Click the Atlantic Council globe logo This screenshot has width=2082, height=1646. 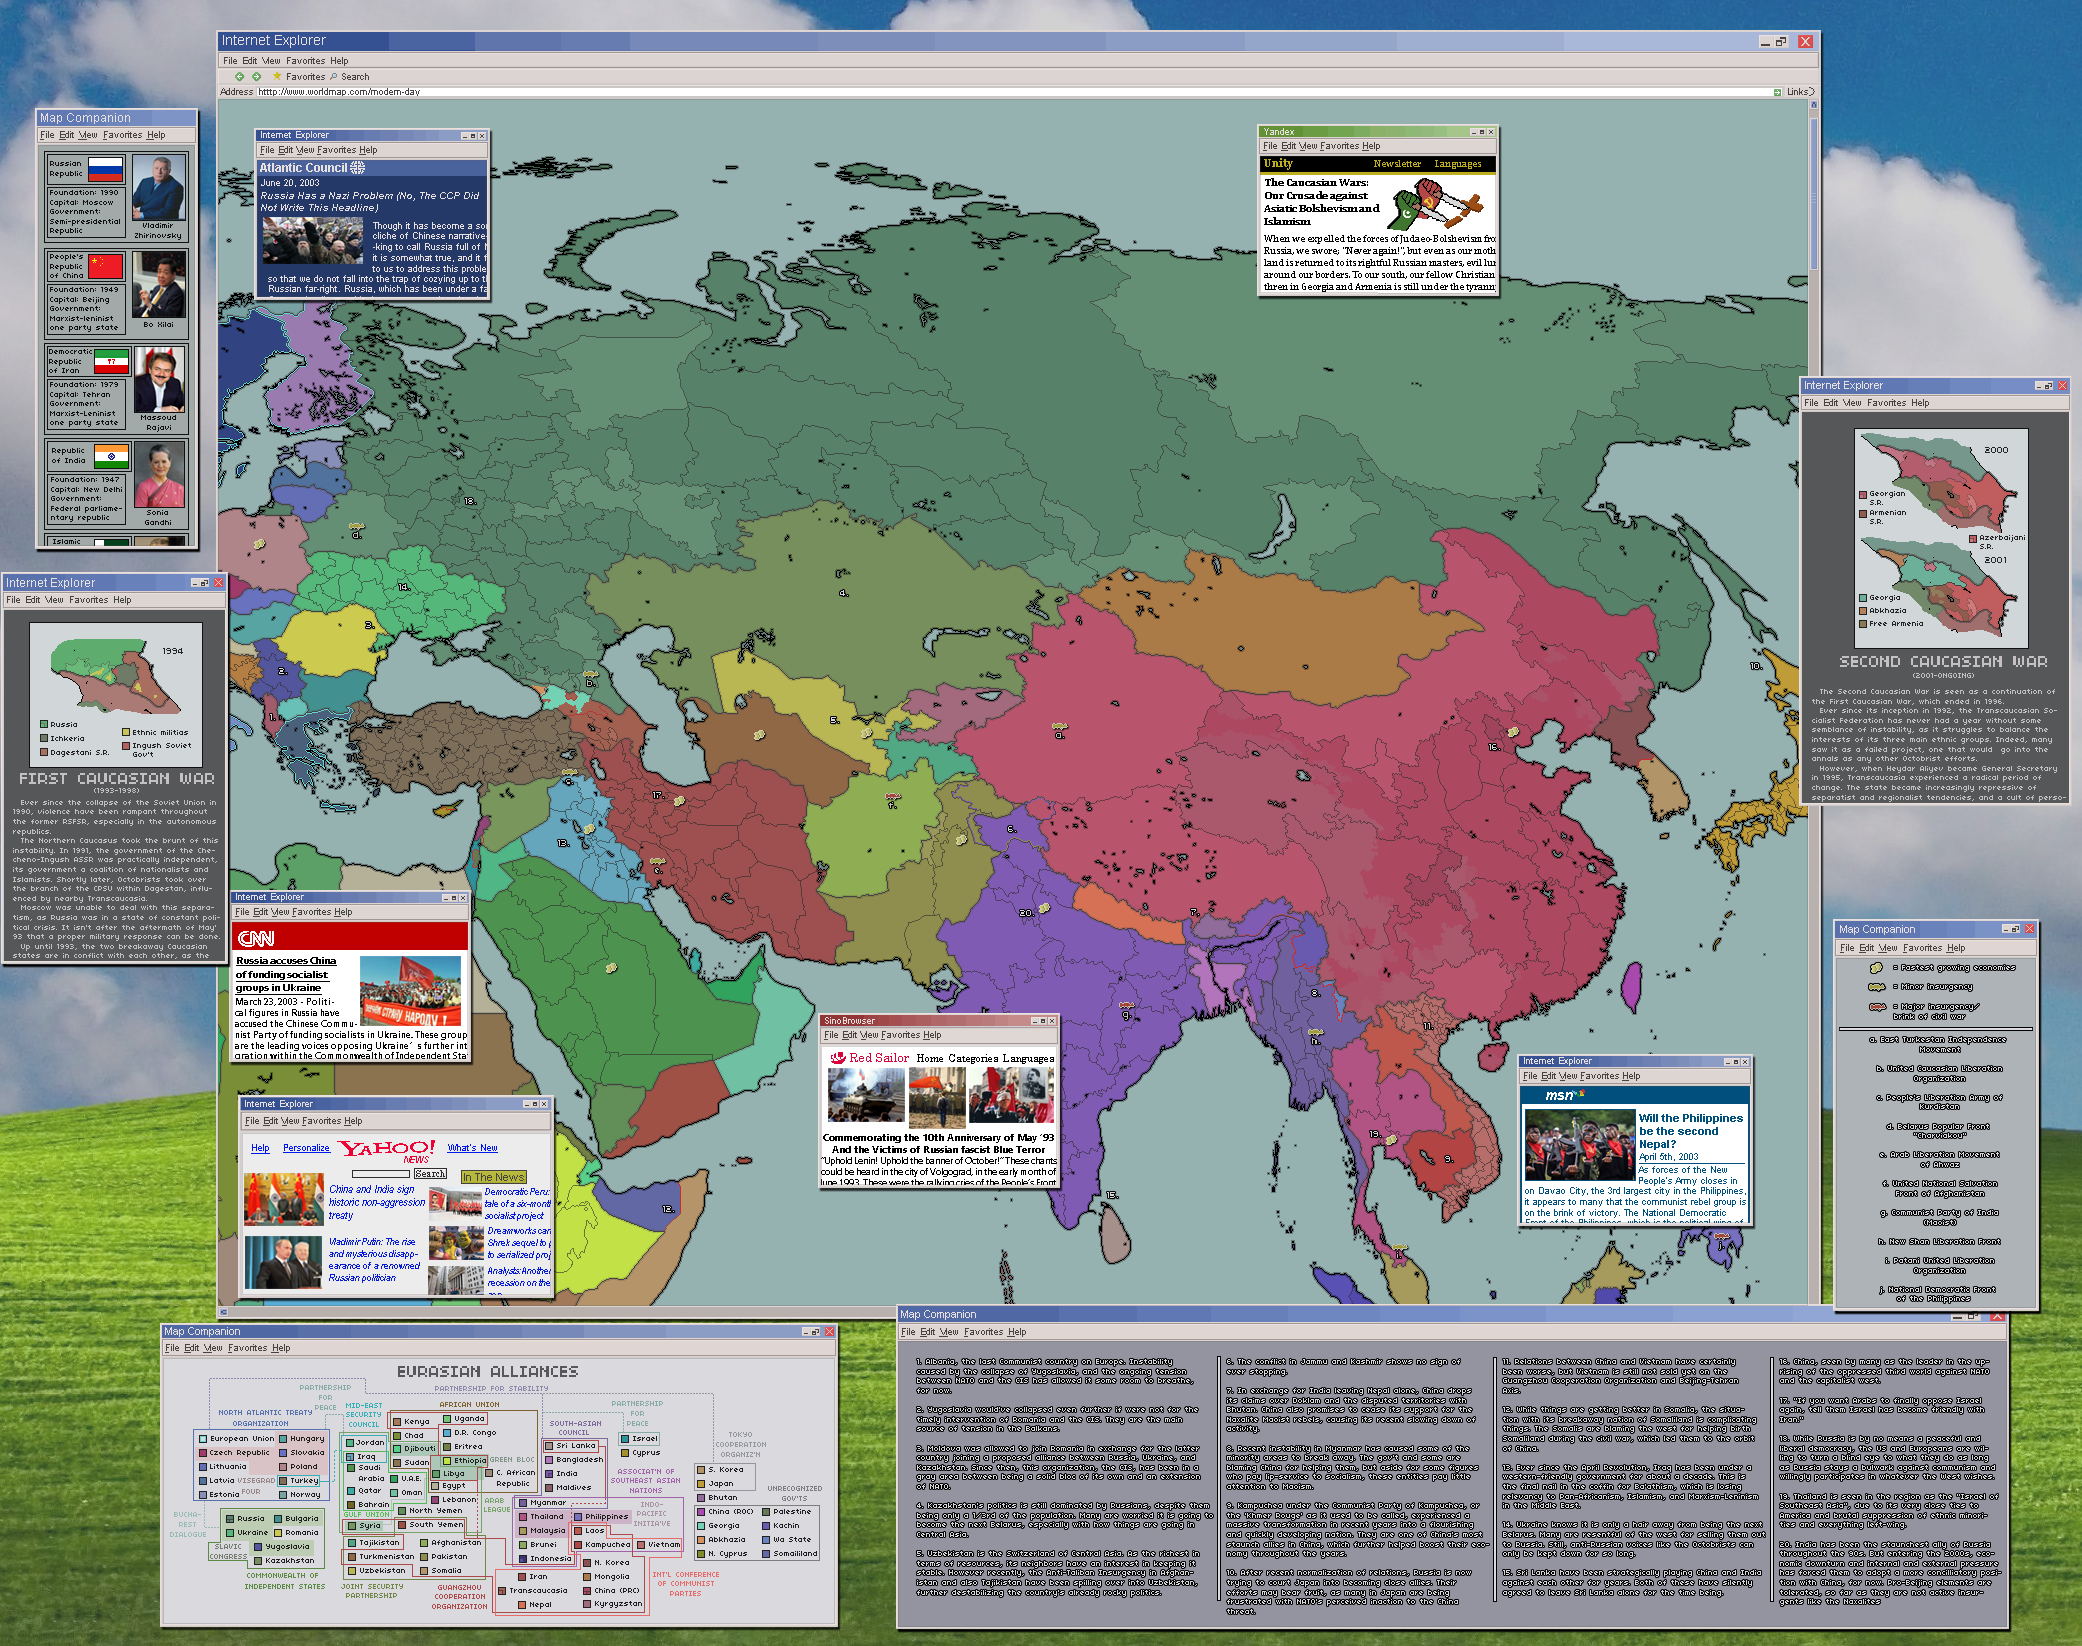358,168
